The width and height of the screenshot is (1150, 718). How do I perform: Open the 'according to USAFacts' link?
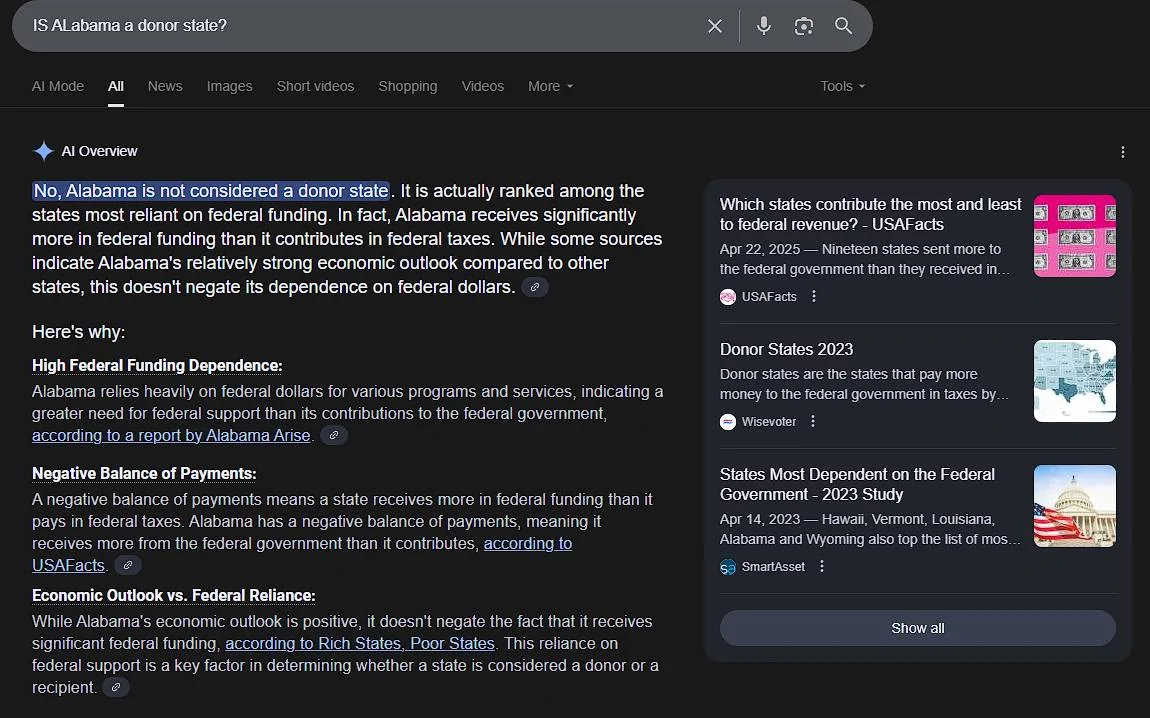tap(528, 543)
